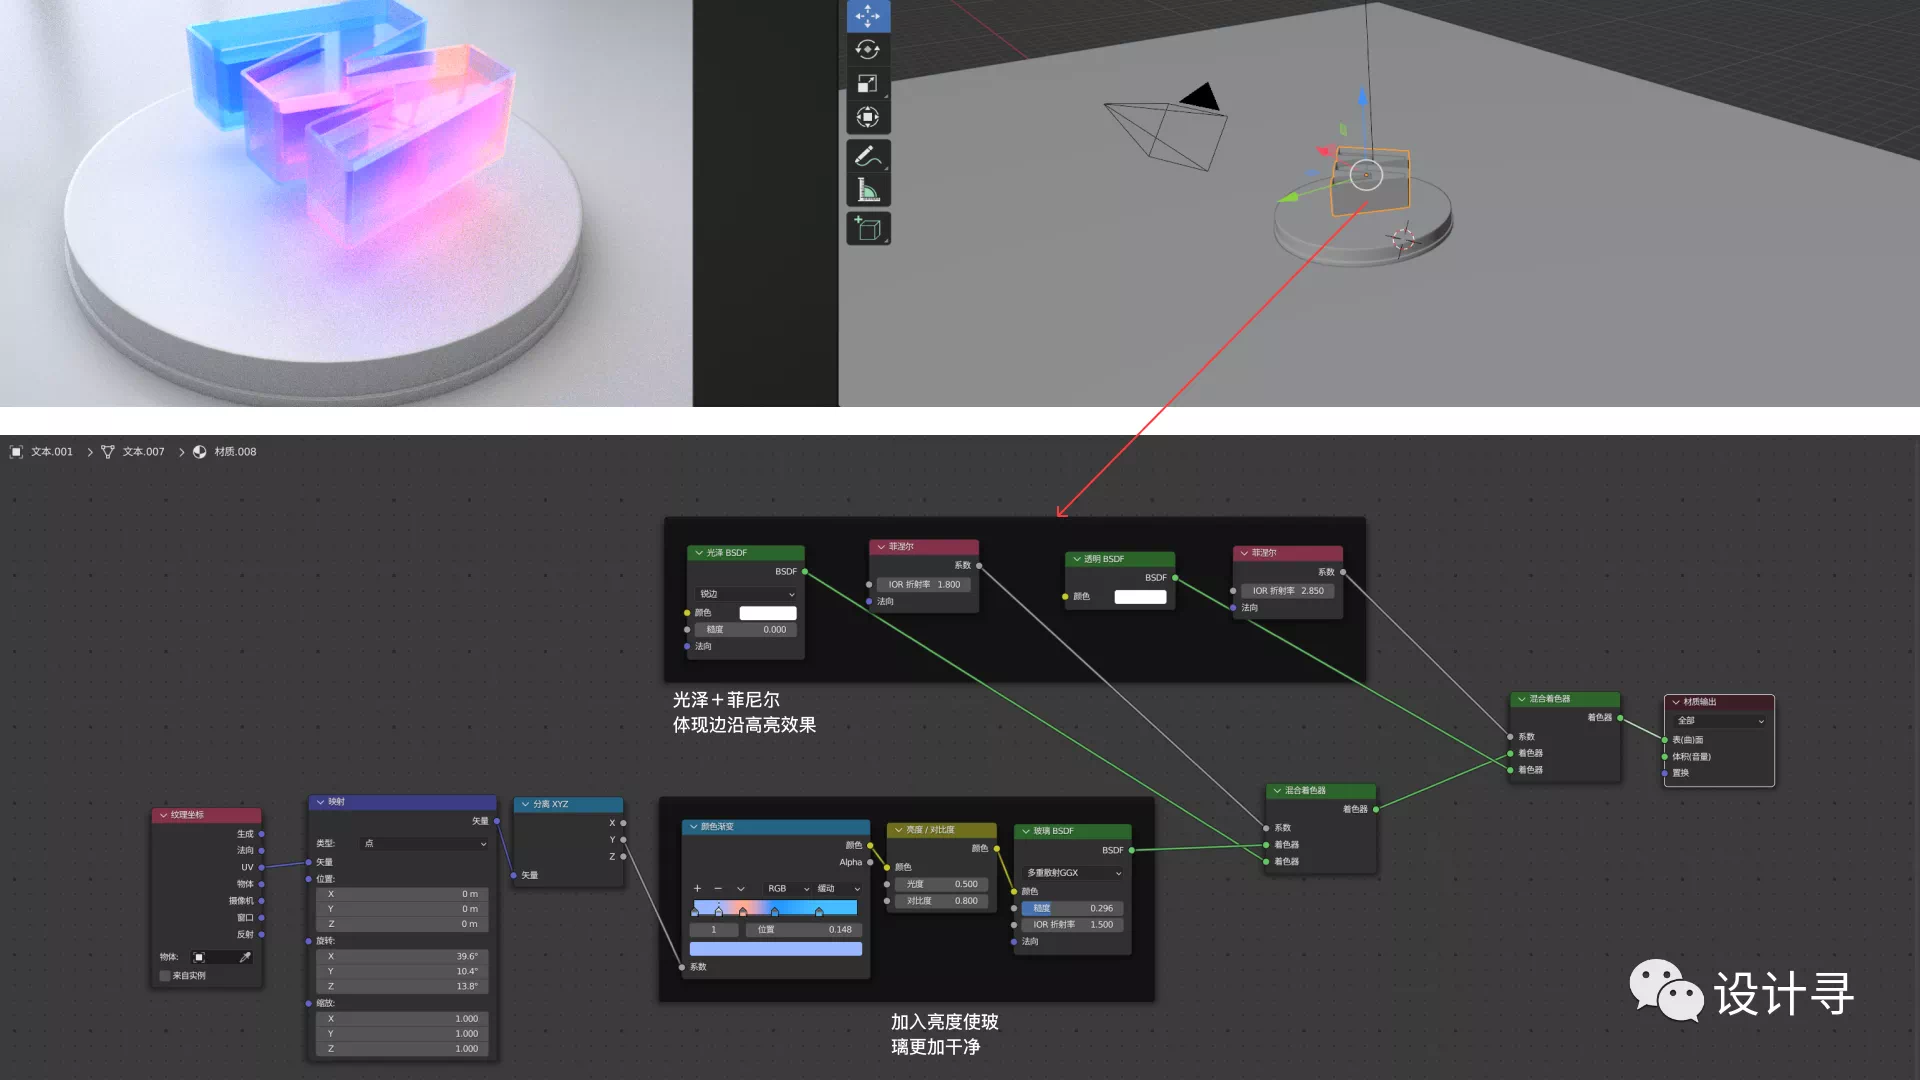Click 材质.008 in the breadcrumb

point(235,452)
